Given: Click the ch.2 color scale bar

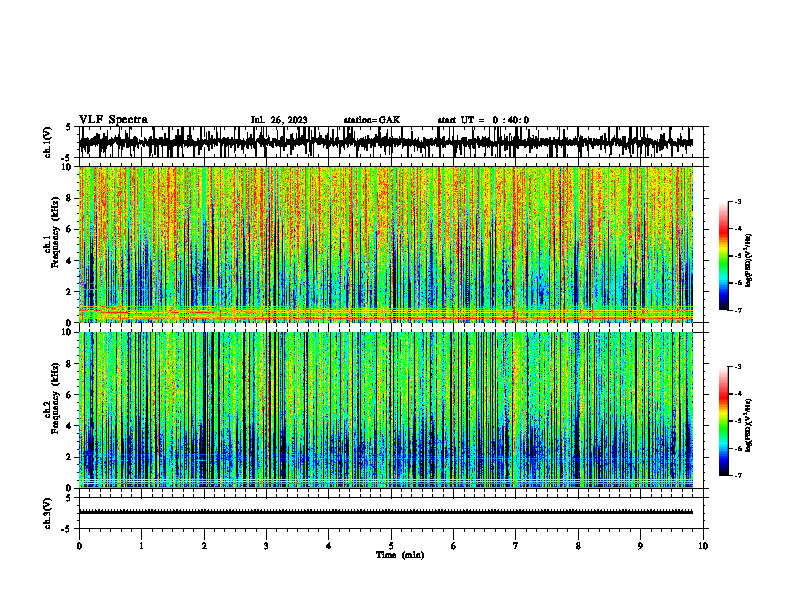Looking at the screenshot, I should 723,421.
